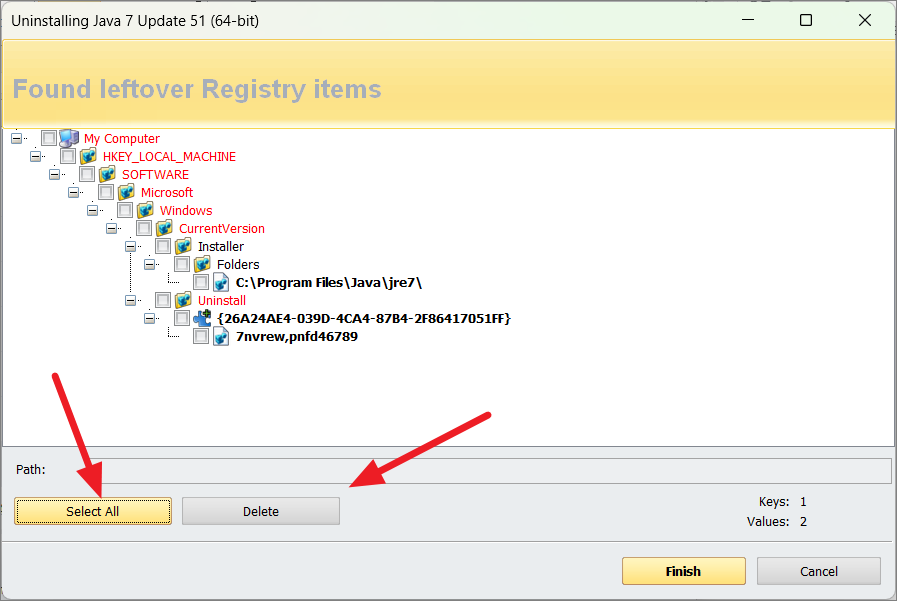Tick the SOFTWARE key checkbox
The image size is (897, 601).
click(x=87, y=174)
